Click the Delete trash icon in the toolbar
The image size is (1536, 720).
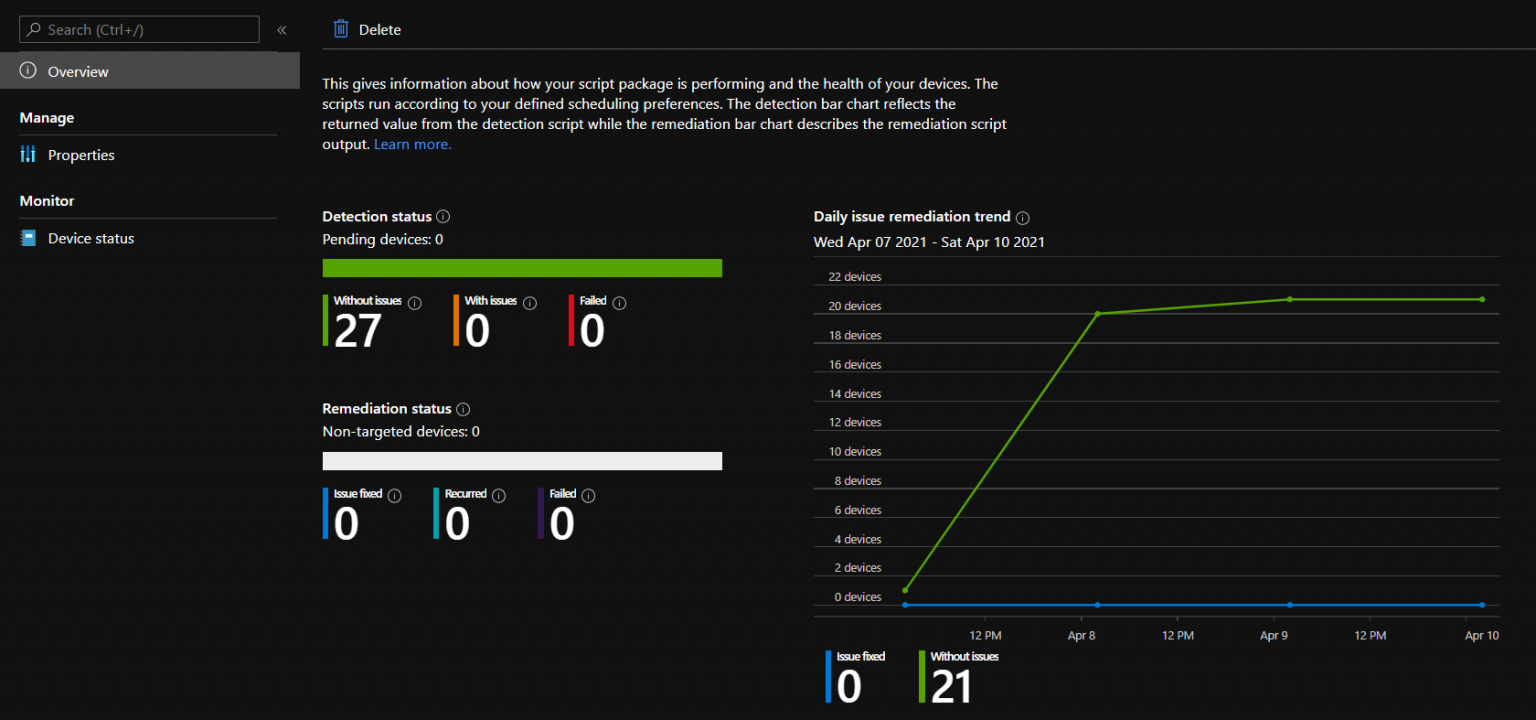(x=340, y=29)
